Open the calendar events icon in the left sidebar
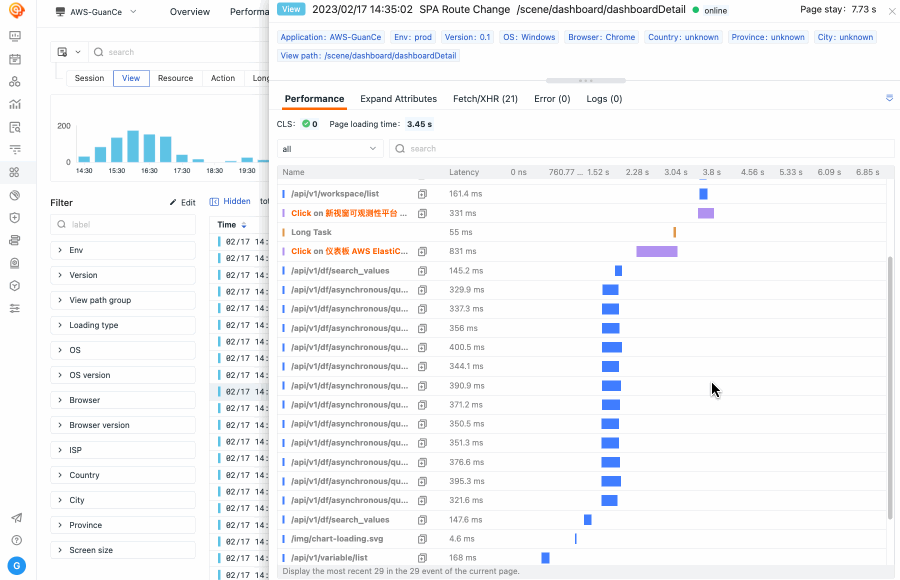This screenshot has width=900, height=580. [x=15, y=59]
